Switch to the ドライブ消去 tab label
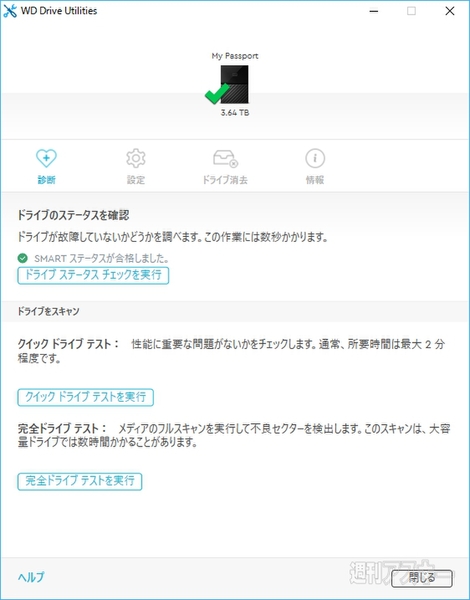This screenshot has height=600, width=470. click(x=225, y=180)
